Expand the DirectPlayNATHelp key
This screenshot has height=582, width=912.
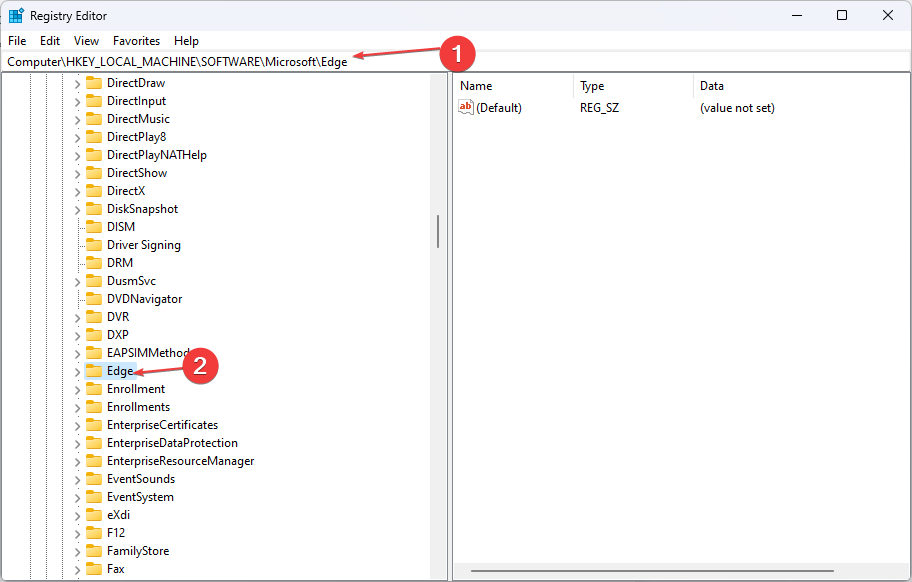pos(77,156)
